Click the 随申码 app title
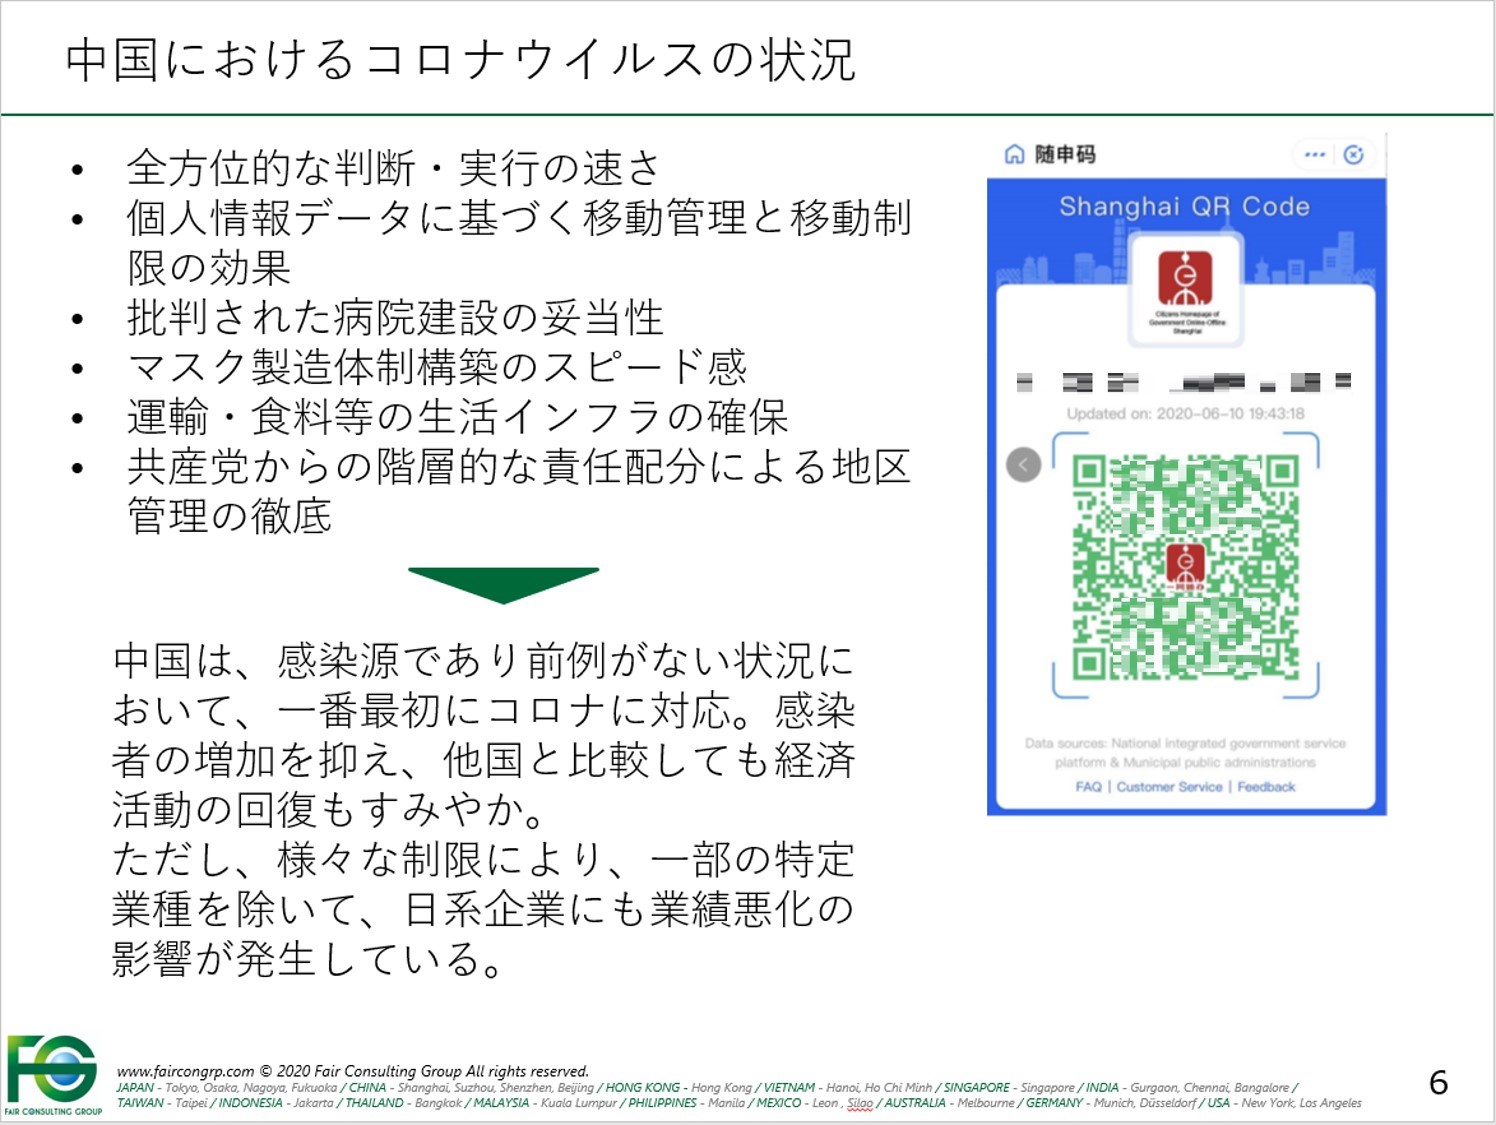The image size is (1496, 1125). pos(1065,154)
